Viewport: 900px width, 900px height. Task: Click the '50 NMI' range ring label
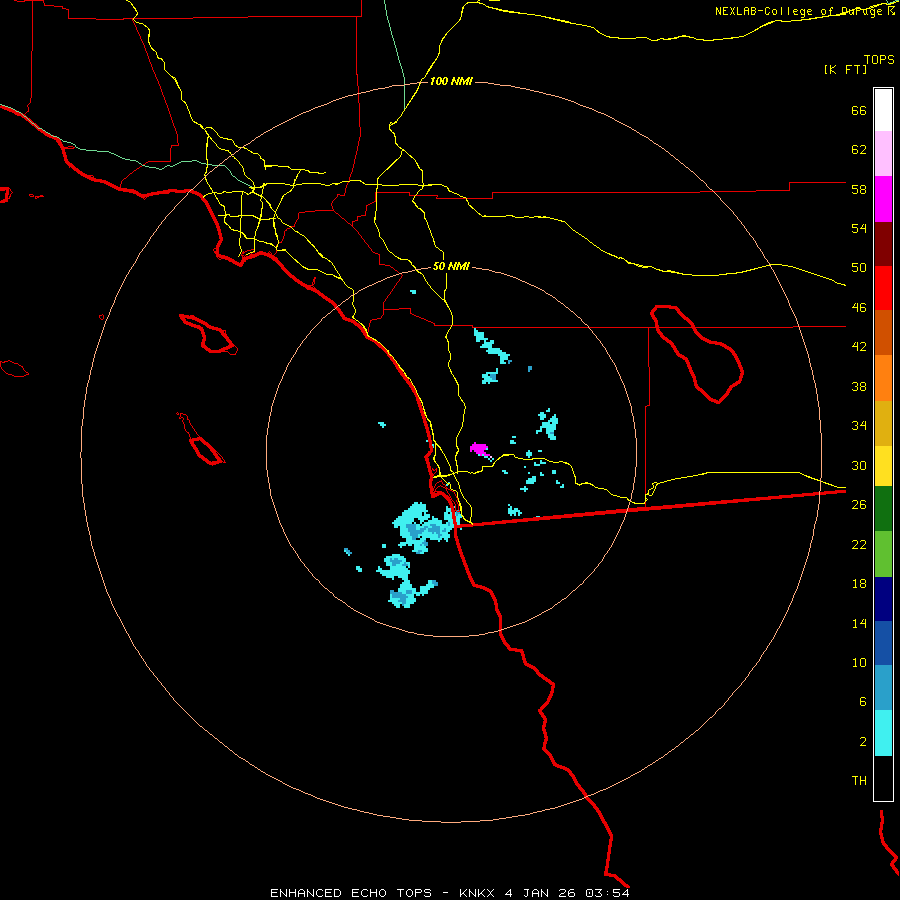pos(451,266)
